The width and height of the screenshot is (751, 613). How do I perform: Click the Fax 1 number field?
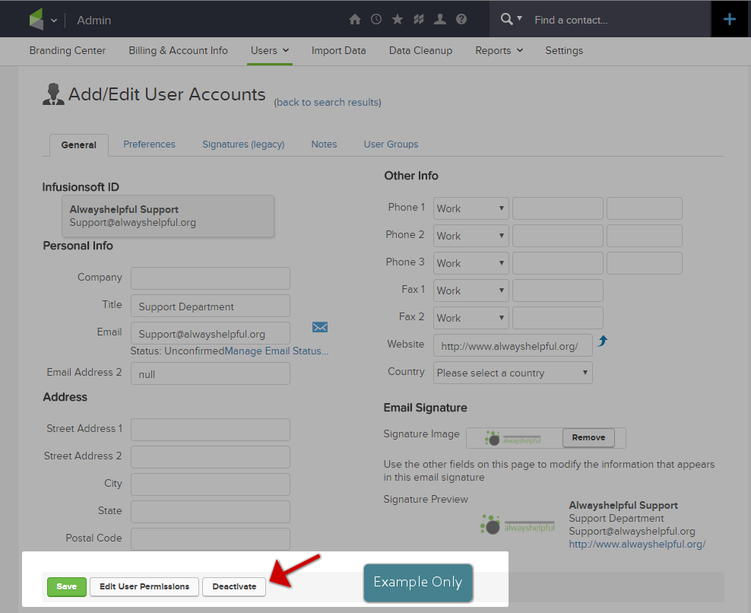click(558, 290)
